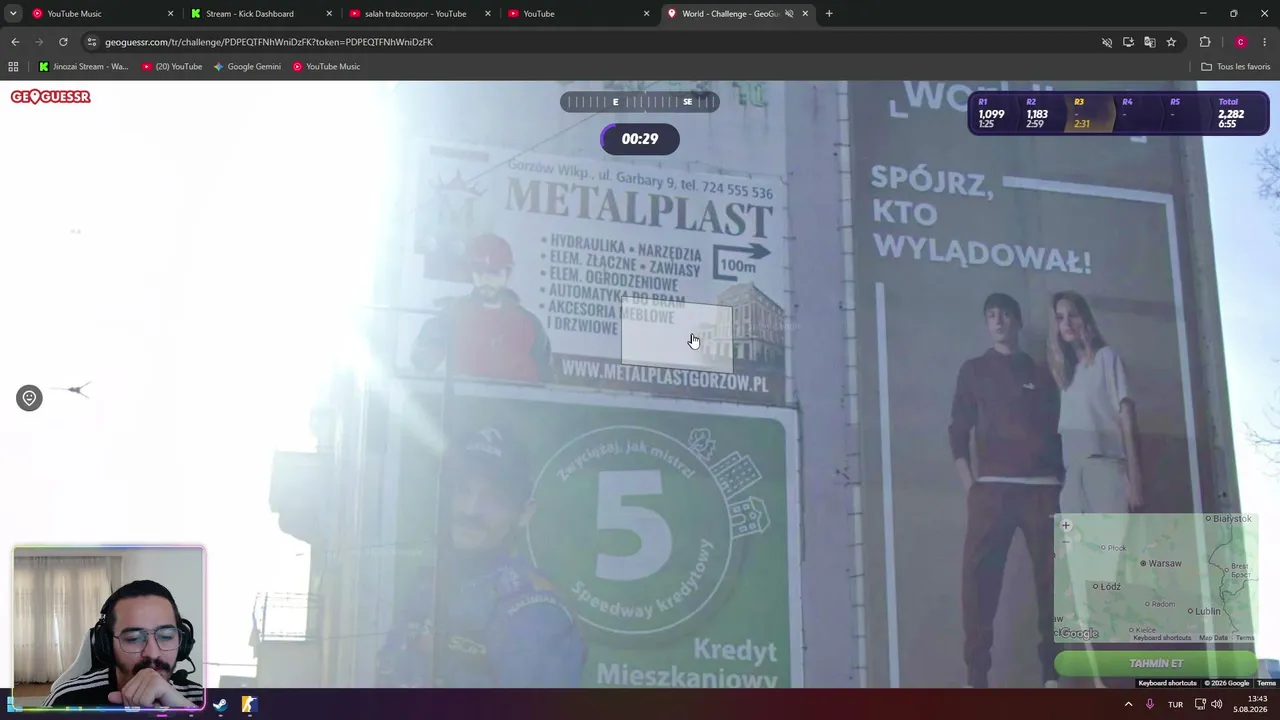Open the YouTube Music bookmark

pyautogui.click(x=326, y=67)
